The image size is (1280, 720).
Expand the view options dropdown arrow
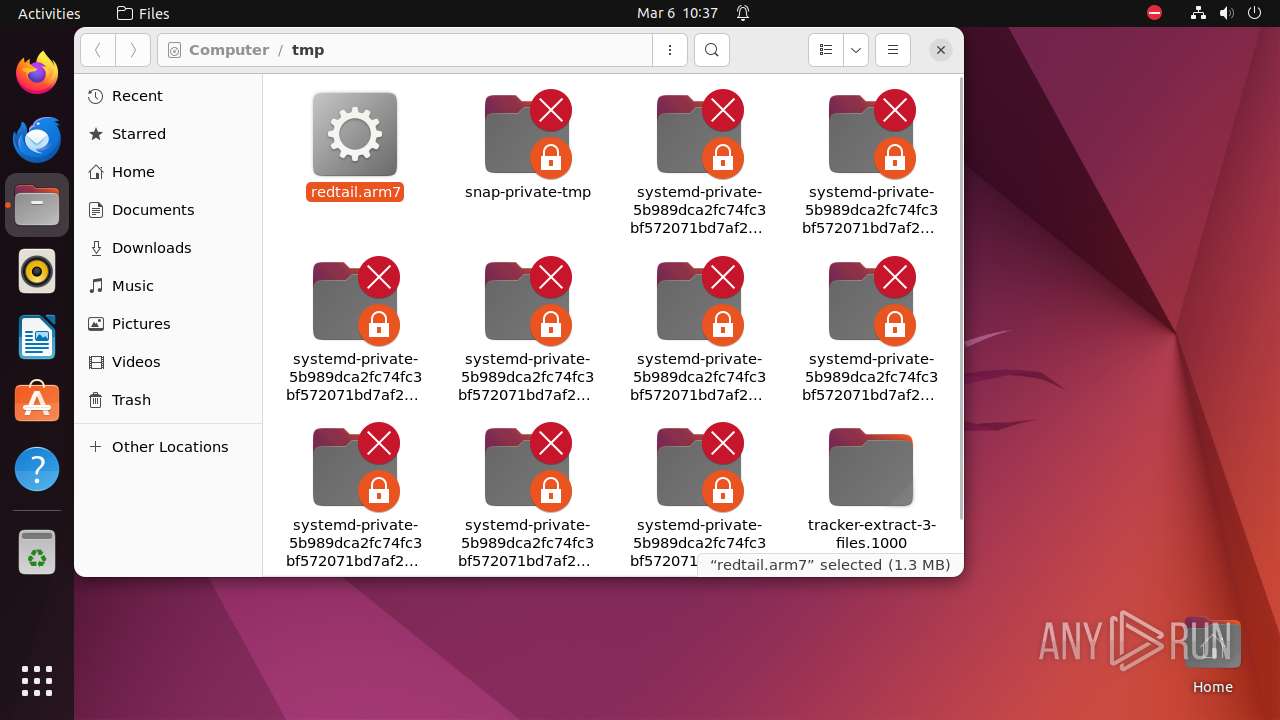856,50
